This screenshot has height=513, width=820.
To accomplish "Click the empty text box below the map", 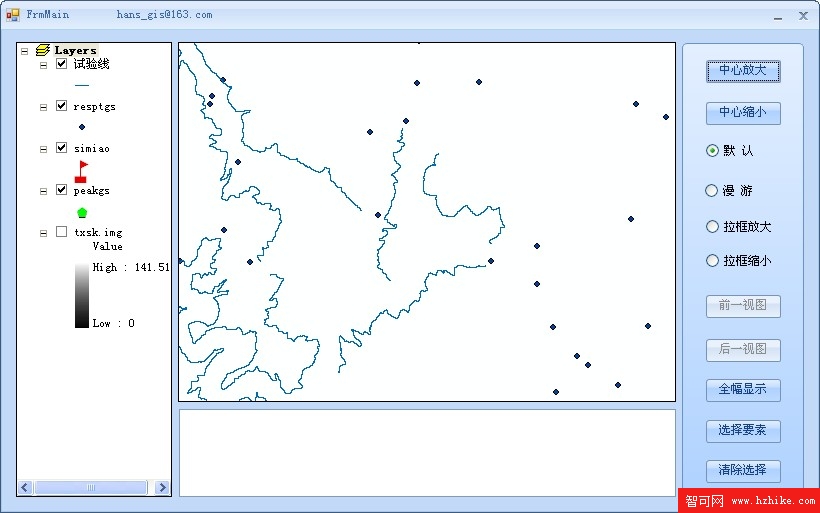I will point(427,453).
